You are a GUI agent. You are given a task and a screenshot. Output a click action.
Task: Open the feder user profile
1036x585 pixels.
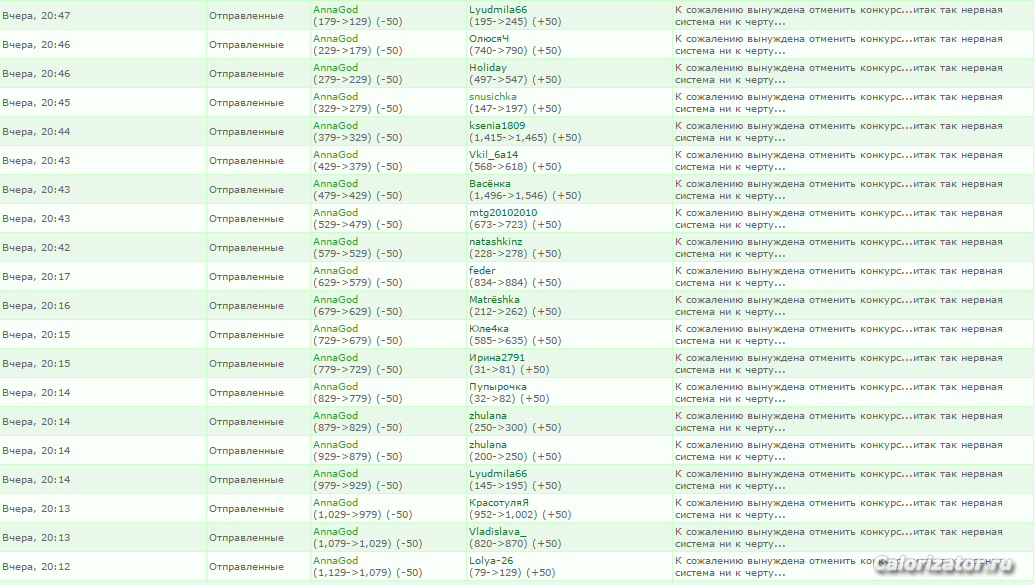pyautogui.click(x=482, y=271)
